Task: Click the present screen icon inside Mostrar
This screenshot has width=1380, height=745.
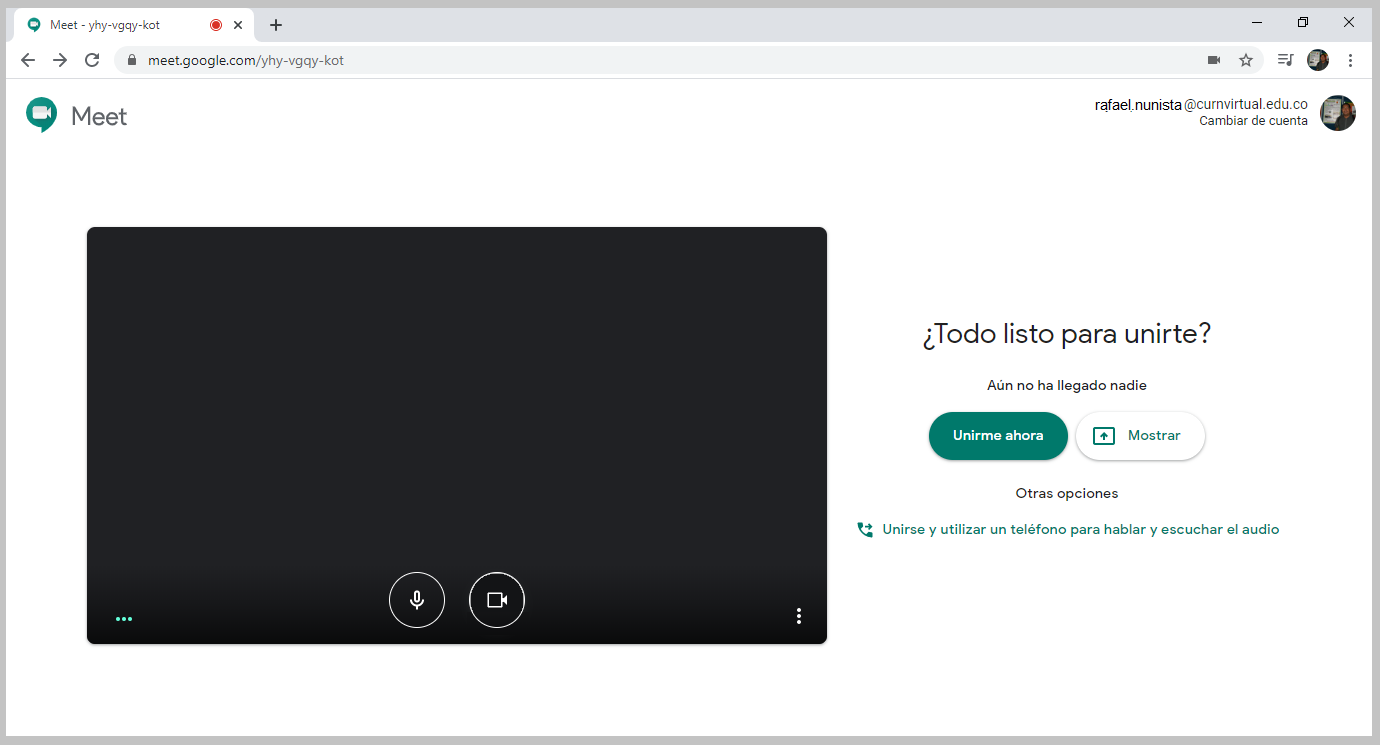Action: [x=1104, y=436]
